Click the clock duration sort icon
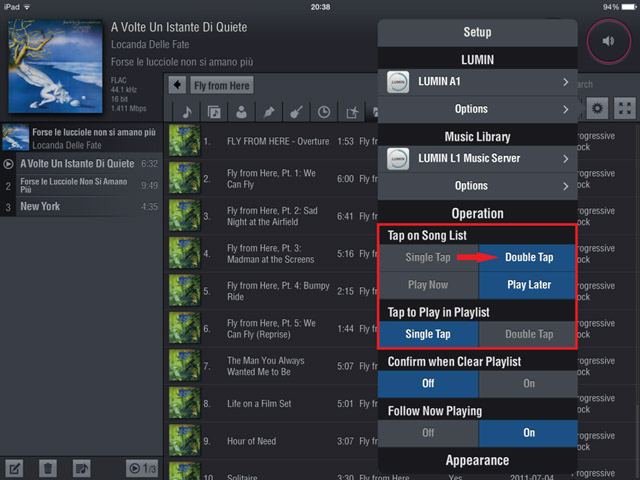 click(x=324, y=111)
